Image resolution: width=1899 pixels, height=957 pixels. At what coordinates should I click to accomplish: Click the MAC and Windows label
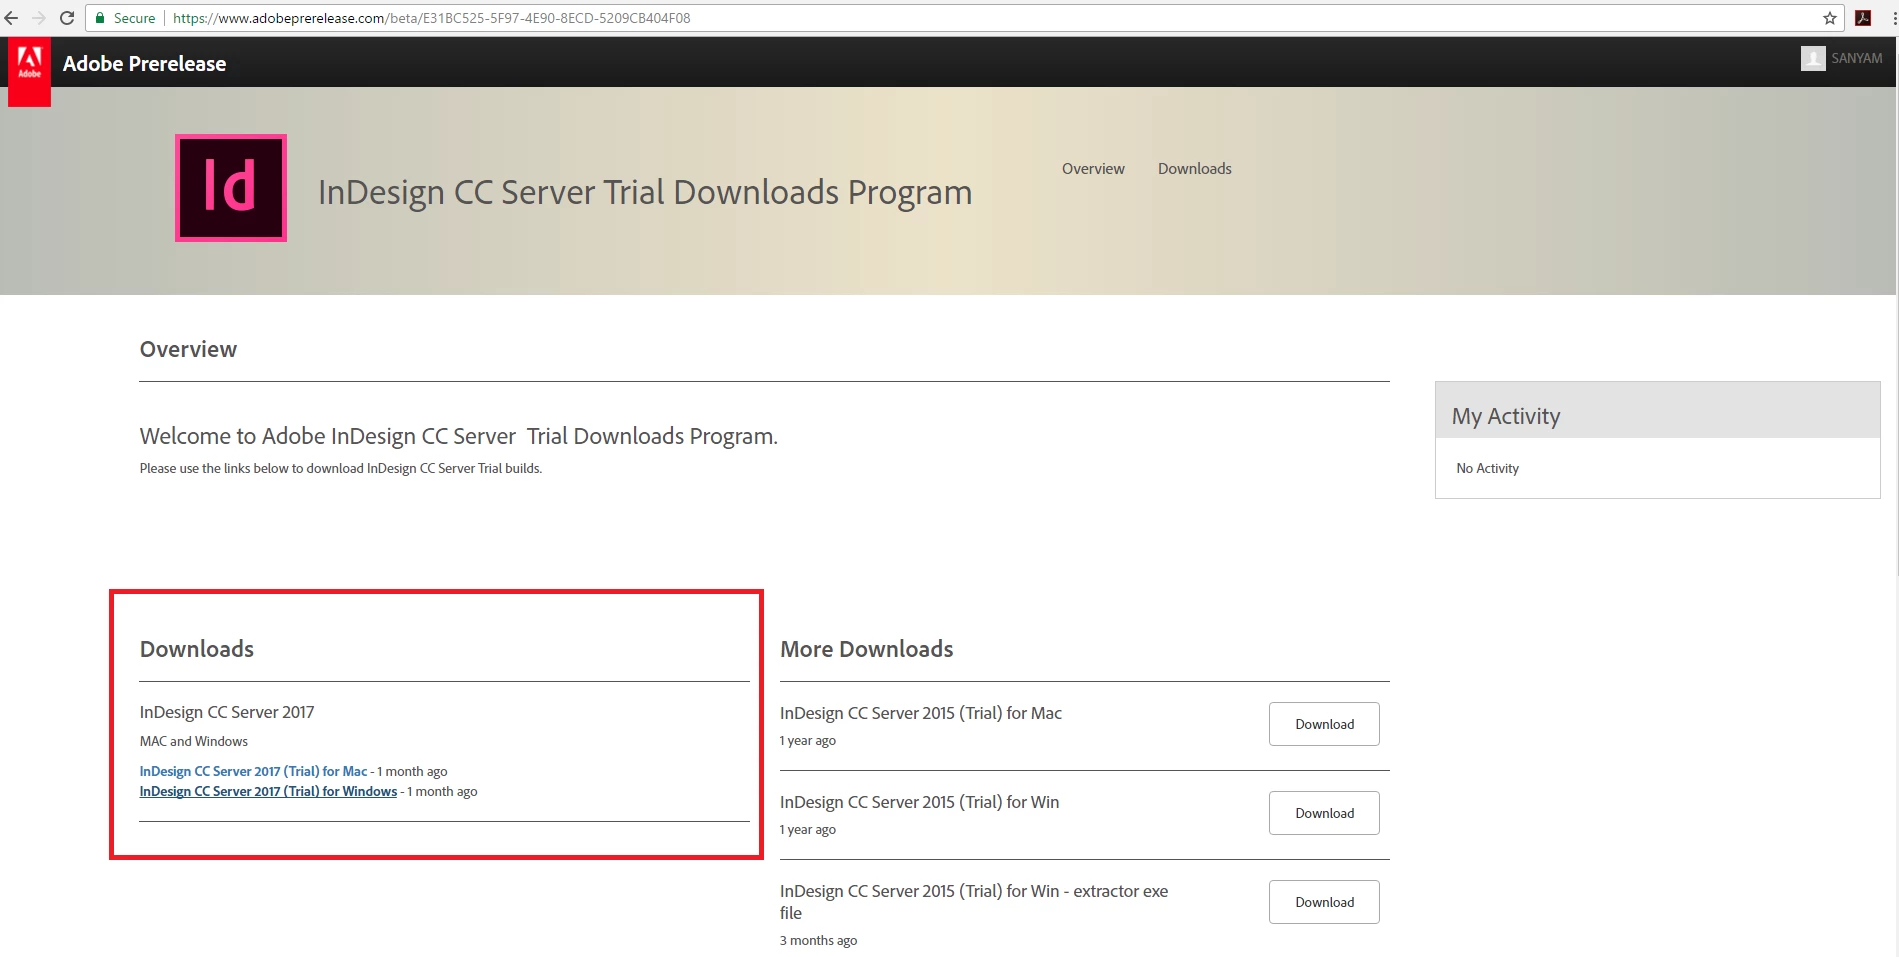tap(193, 741)
